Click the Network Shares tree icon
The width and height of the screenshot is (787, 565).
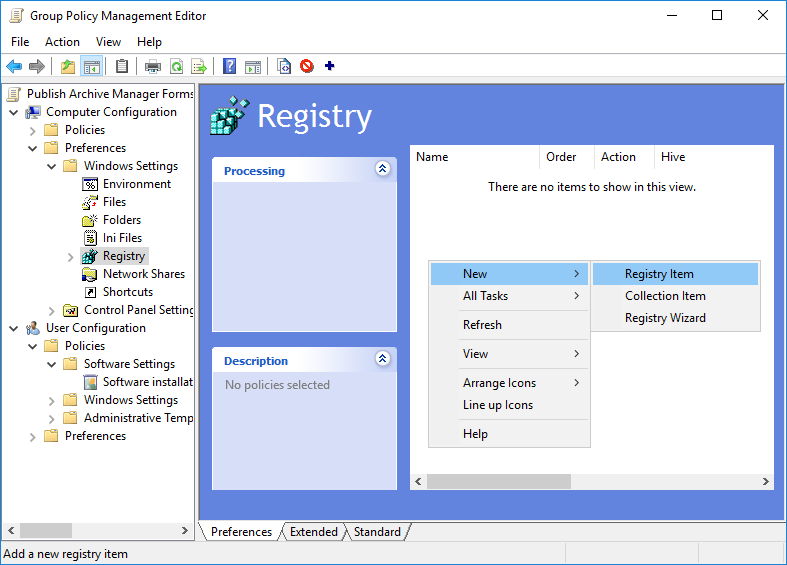pos(90,274)
